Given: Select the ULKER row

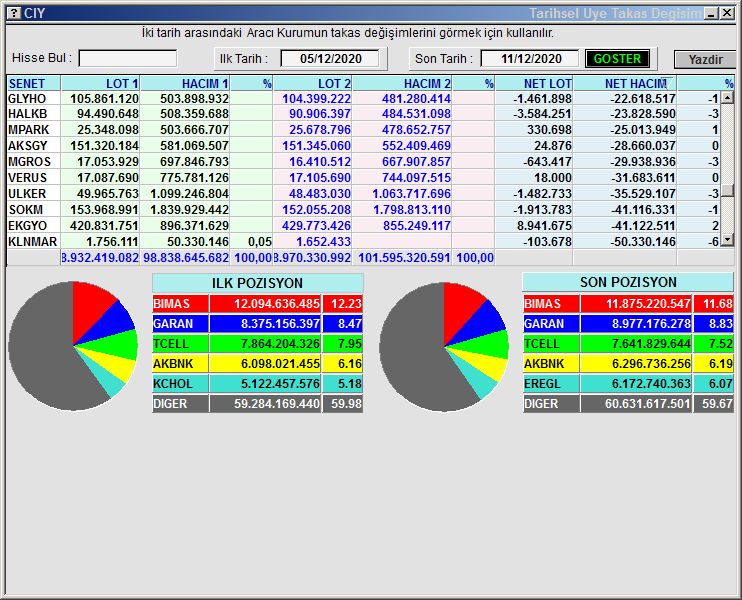Looking at the screenshot, I should 363,194.
